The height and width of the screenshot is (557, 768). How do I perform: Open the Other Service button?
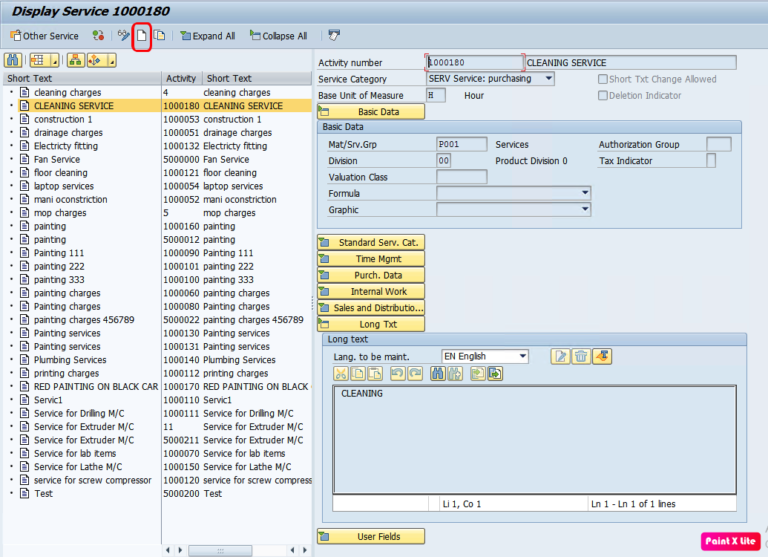click(x=44, y=36)
